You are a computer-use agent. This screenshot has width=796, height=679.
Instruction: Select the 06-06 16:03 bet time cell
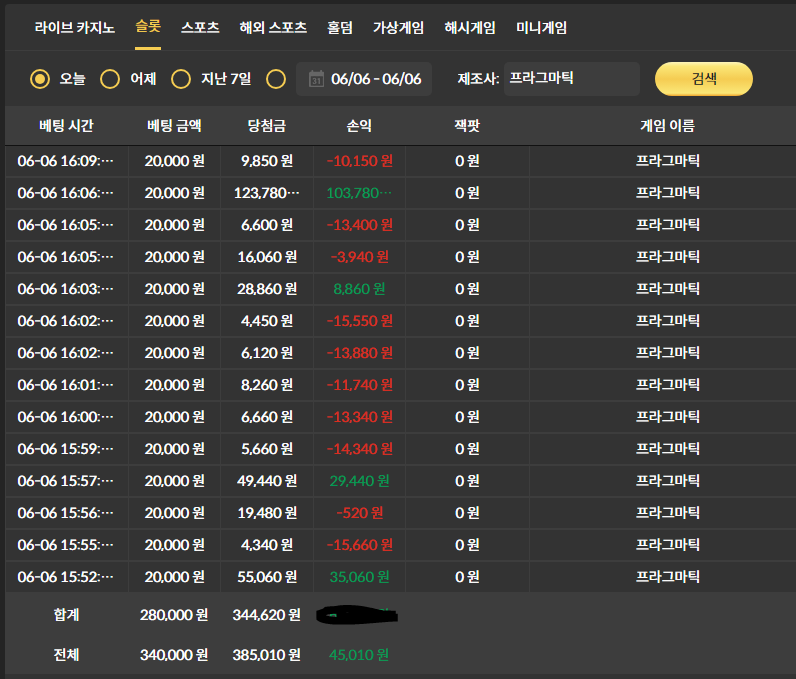66,289
